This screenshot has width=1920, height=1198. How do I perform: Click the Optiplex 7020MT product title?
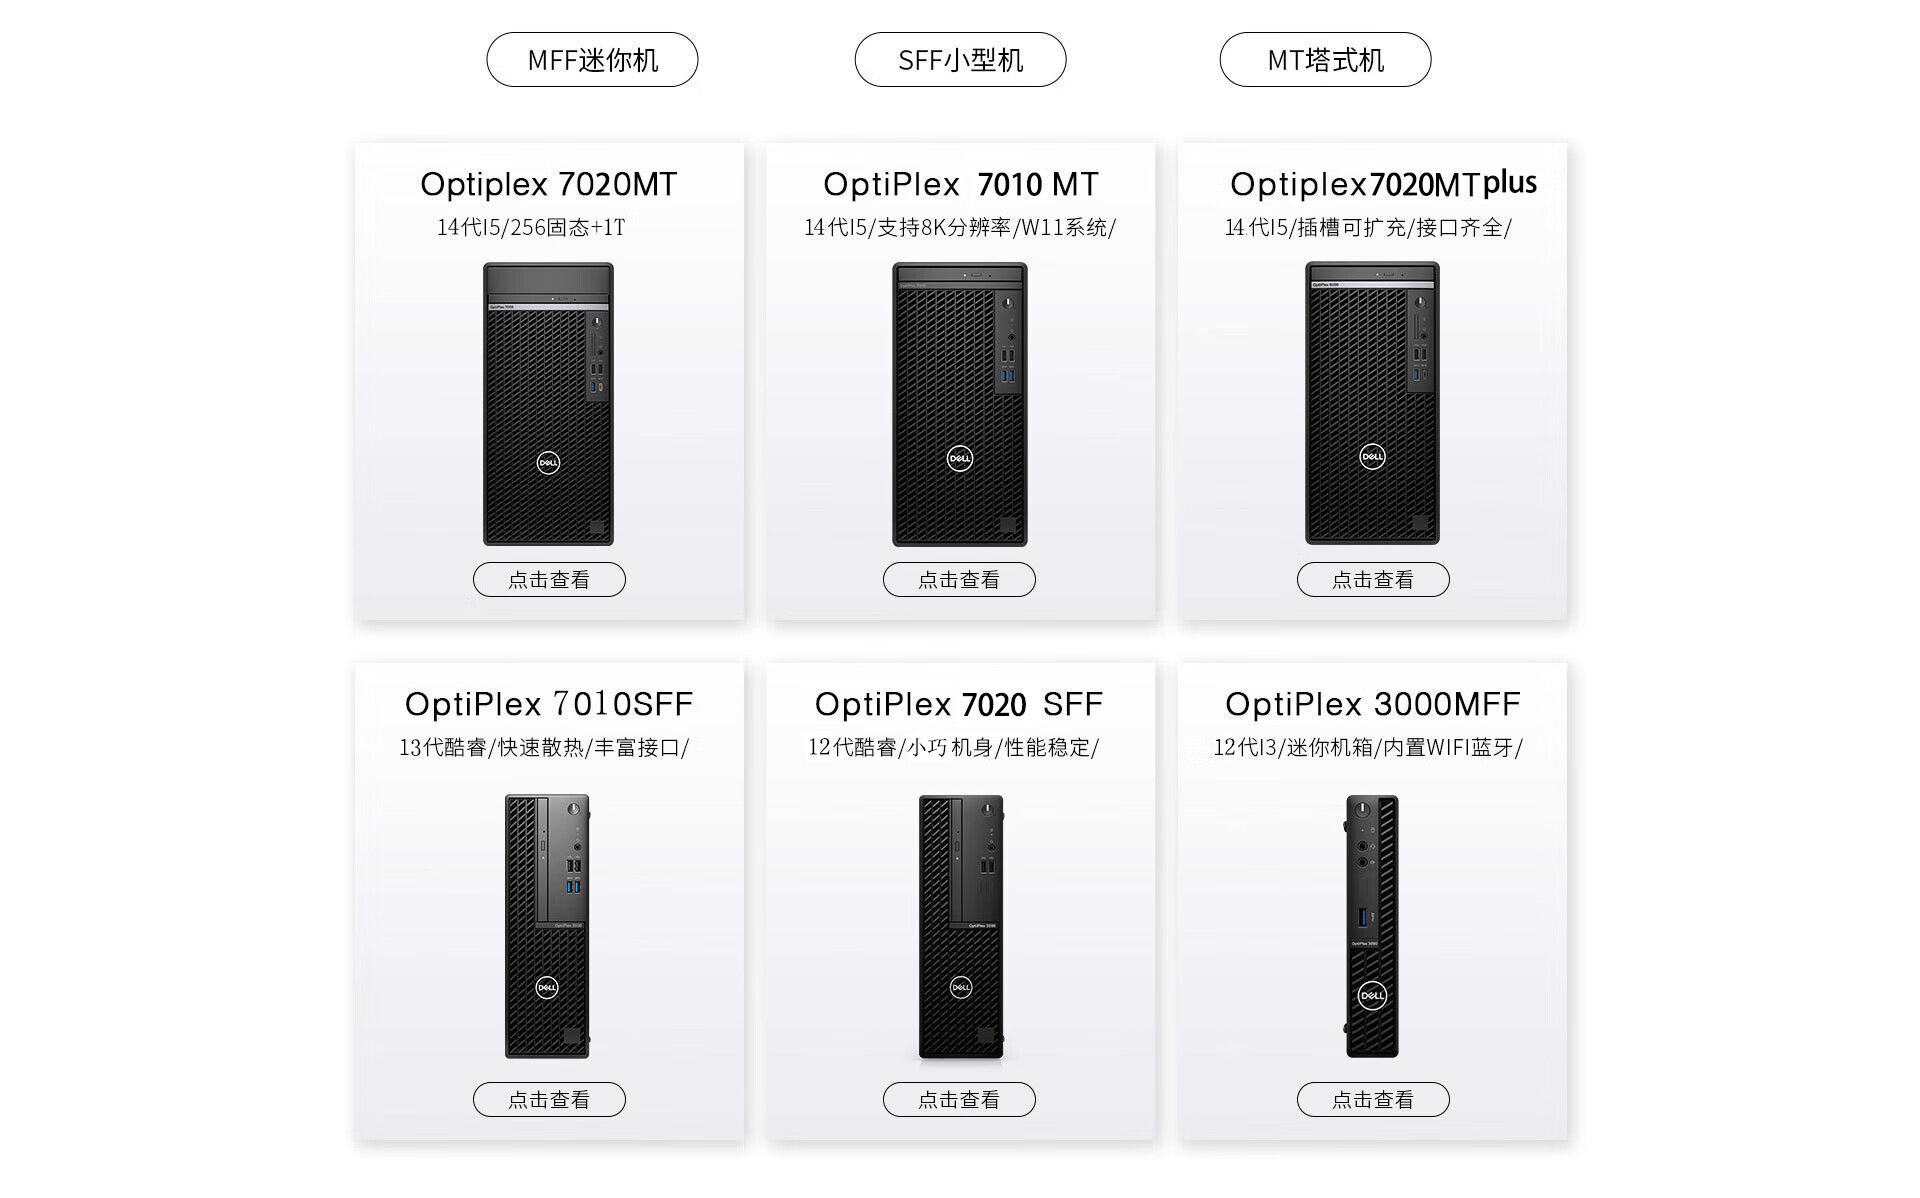pyautogui.click(x=549, y=185)
